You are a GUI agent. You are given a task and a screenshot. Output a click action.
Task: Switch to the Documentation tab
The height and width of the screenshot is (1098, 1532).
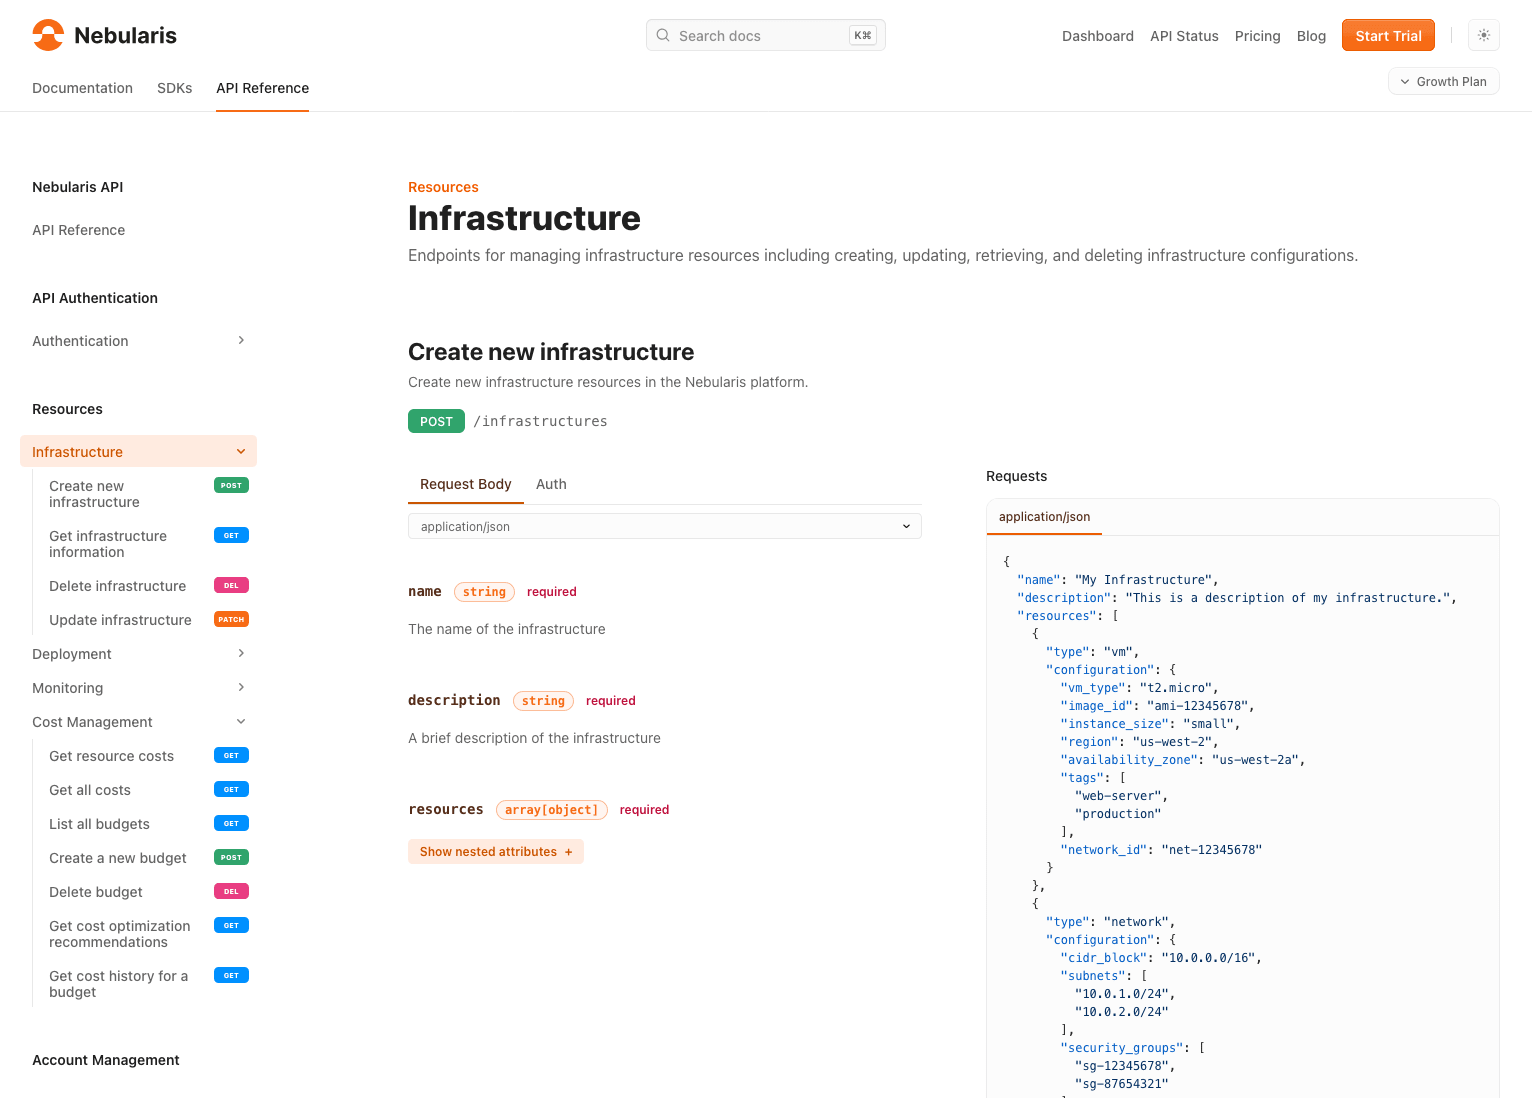[82, 88]
